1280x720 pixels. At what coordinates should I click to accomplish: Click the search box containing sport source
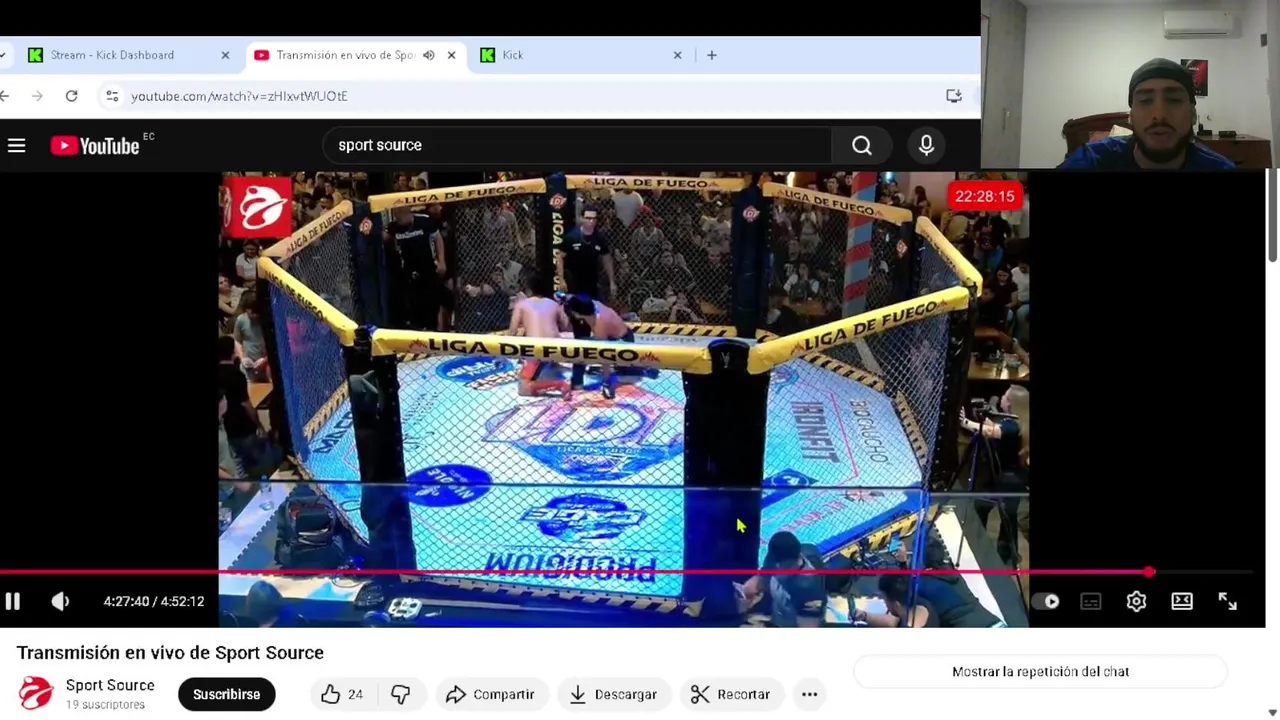(x=577, y=146)
